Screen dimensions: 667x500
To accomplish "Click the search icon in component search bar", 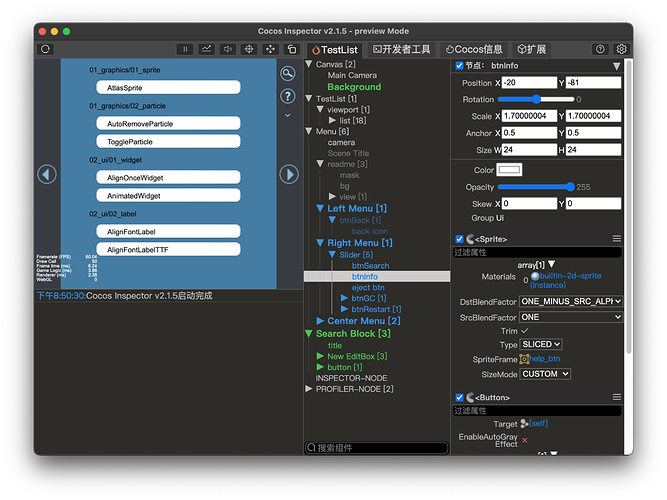I will [x=311, y=448].
